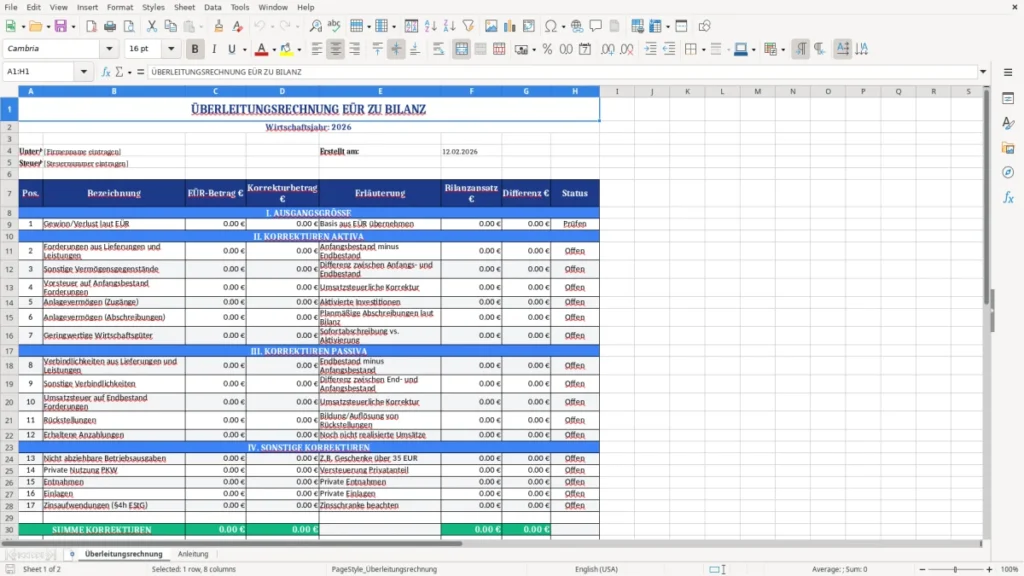
Task: Click the Überleitungsrechnung sheet tab
Action: (x=123, y=554)
